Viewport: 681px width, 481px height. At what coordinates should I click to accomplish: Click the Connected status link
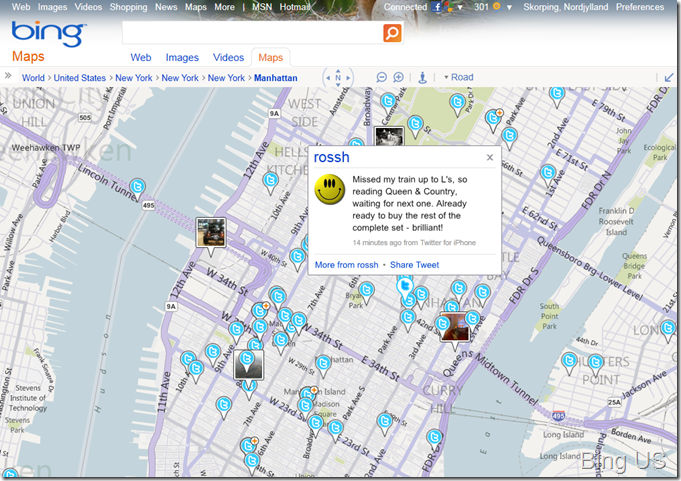pos(405,7)
